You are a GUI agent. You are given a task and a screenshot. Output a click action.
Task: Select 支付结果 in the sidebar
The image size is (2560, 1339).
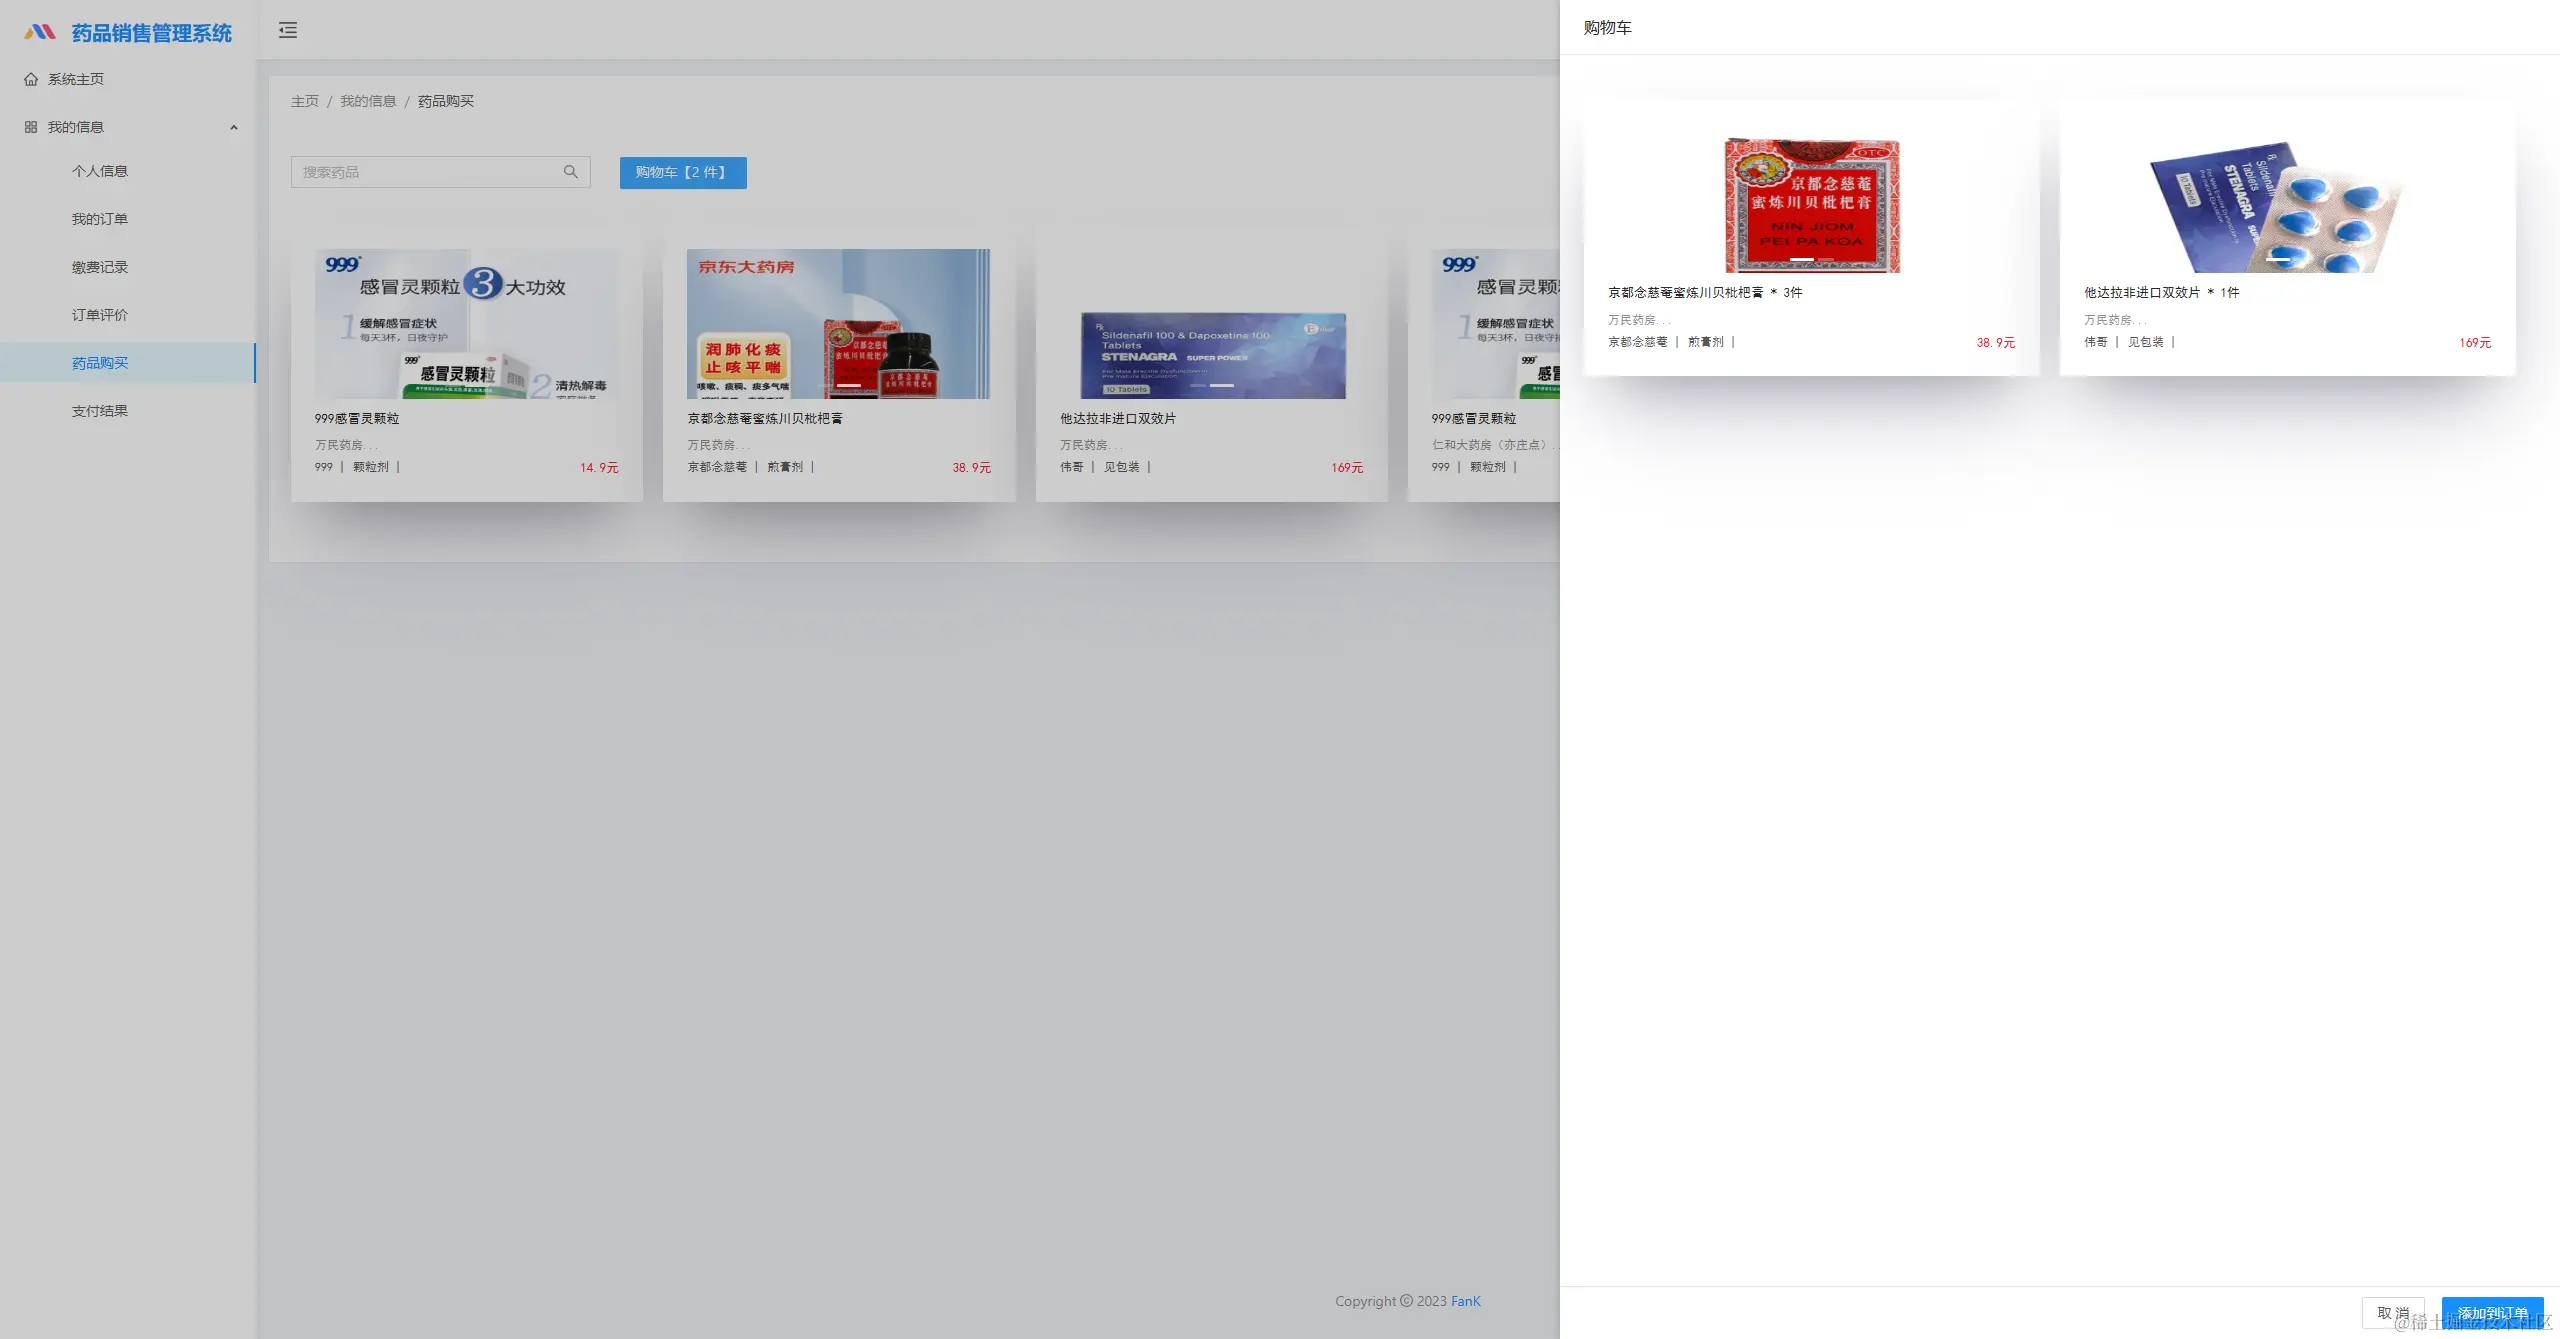pos(100,411)
